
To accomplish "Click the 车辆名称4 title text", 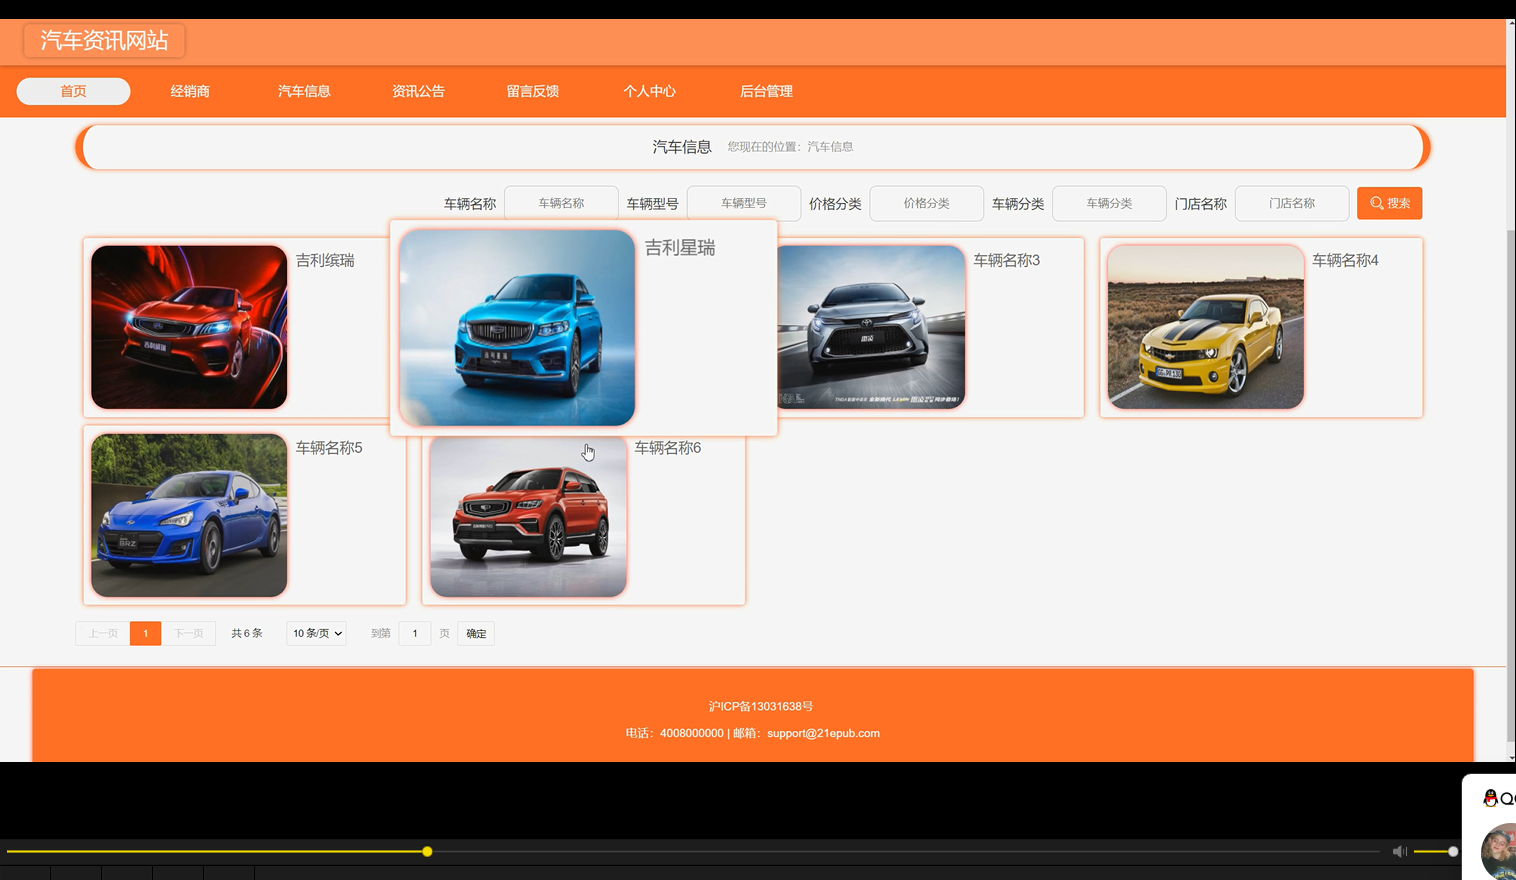I will click(x=1345, y=260).
